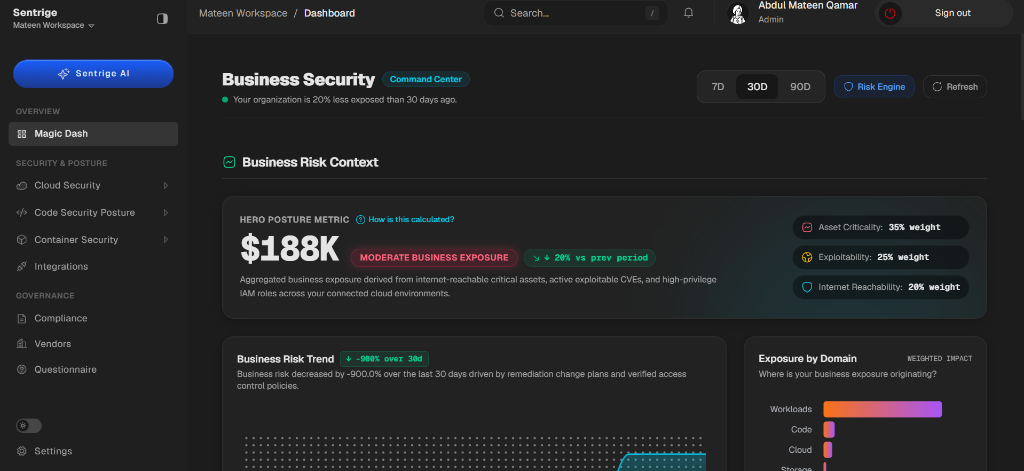This screenshot has width=1024, height=471.
Task: Launch the Sentrige AI assistant button
Action: [x=93, y=74]
